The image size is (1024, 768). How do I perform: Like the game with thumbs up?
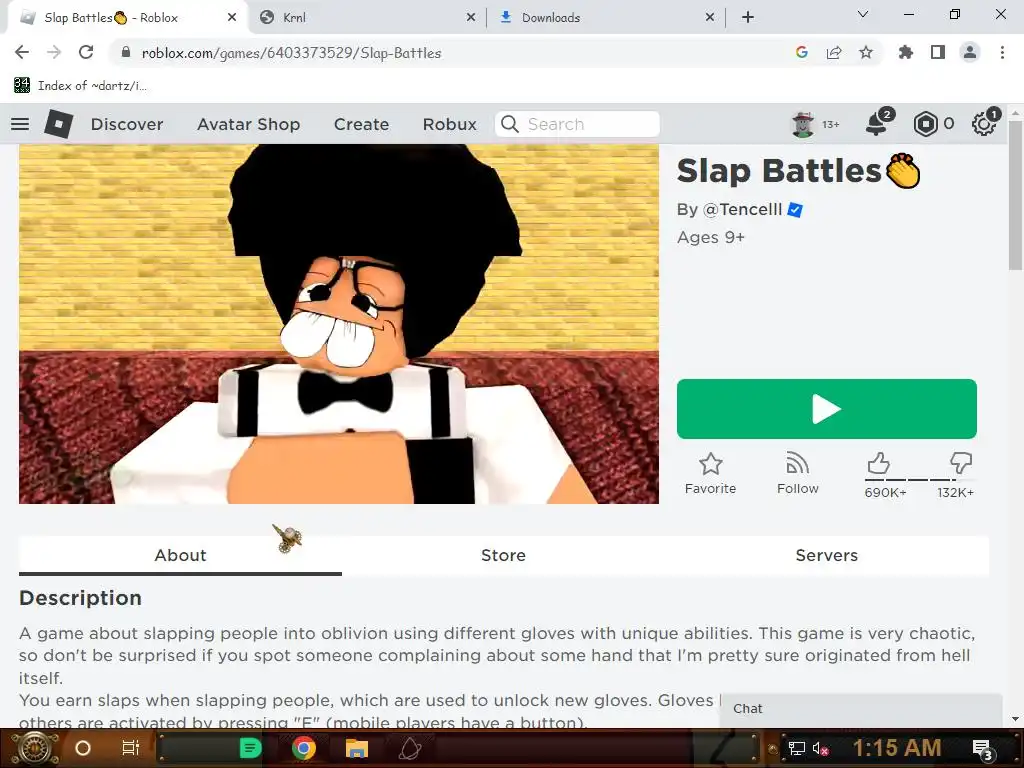[878, 463]
